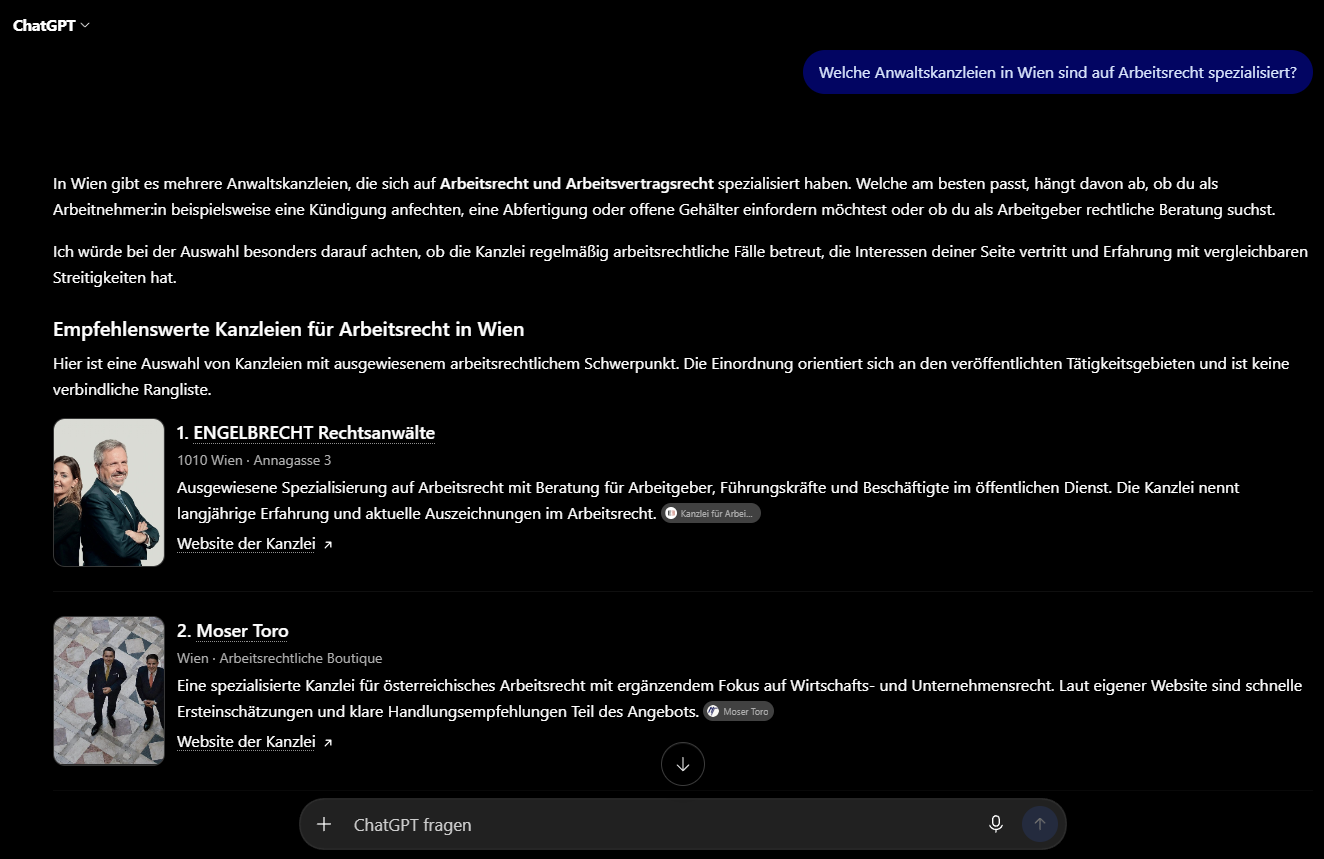
Task: Click the text "Wien · Arbeitsrechtliche Boutique"
Action: 280,659
